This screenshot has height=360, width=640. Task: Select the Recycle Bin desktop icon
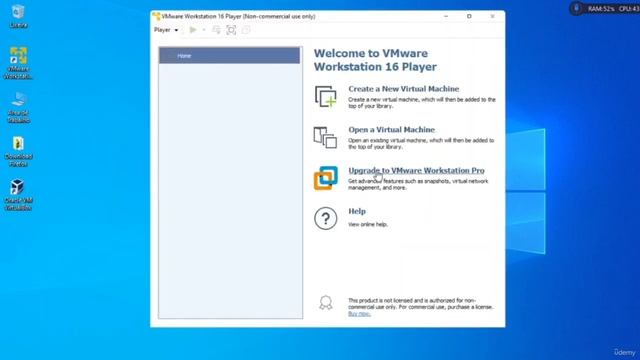tap(18, 16)
